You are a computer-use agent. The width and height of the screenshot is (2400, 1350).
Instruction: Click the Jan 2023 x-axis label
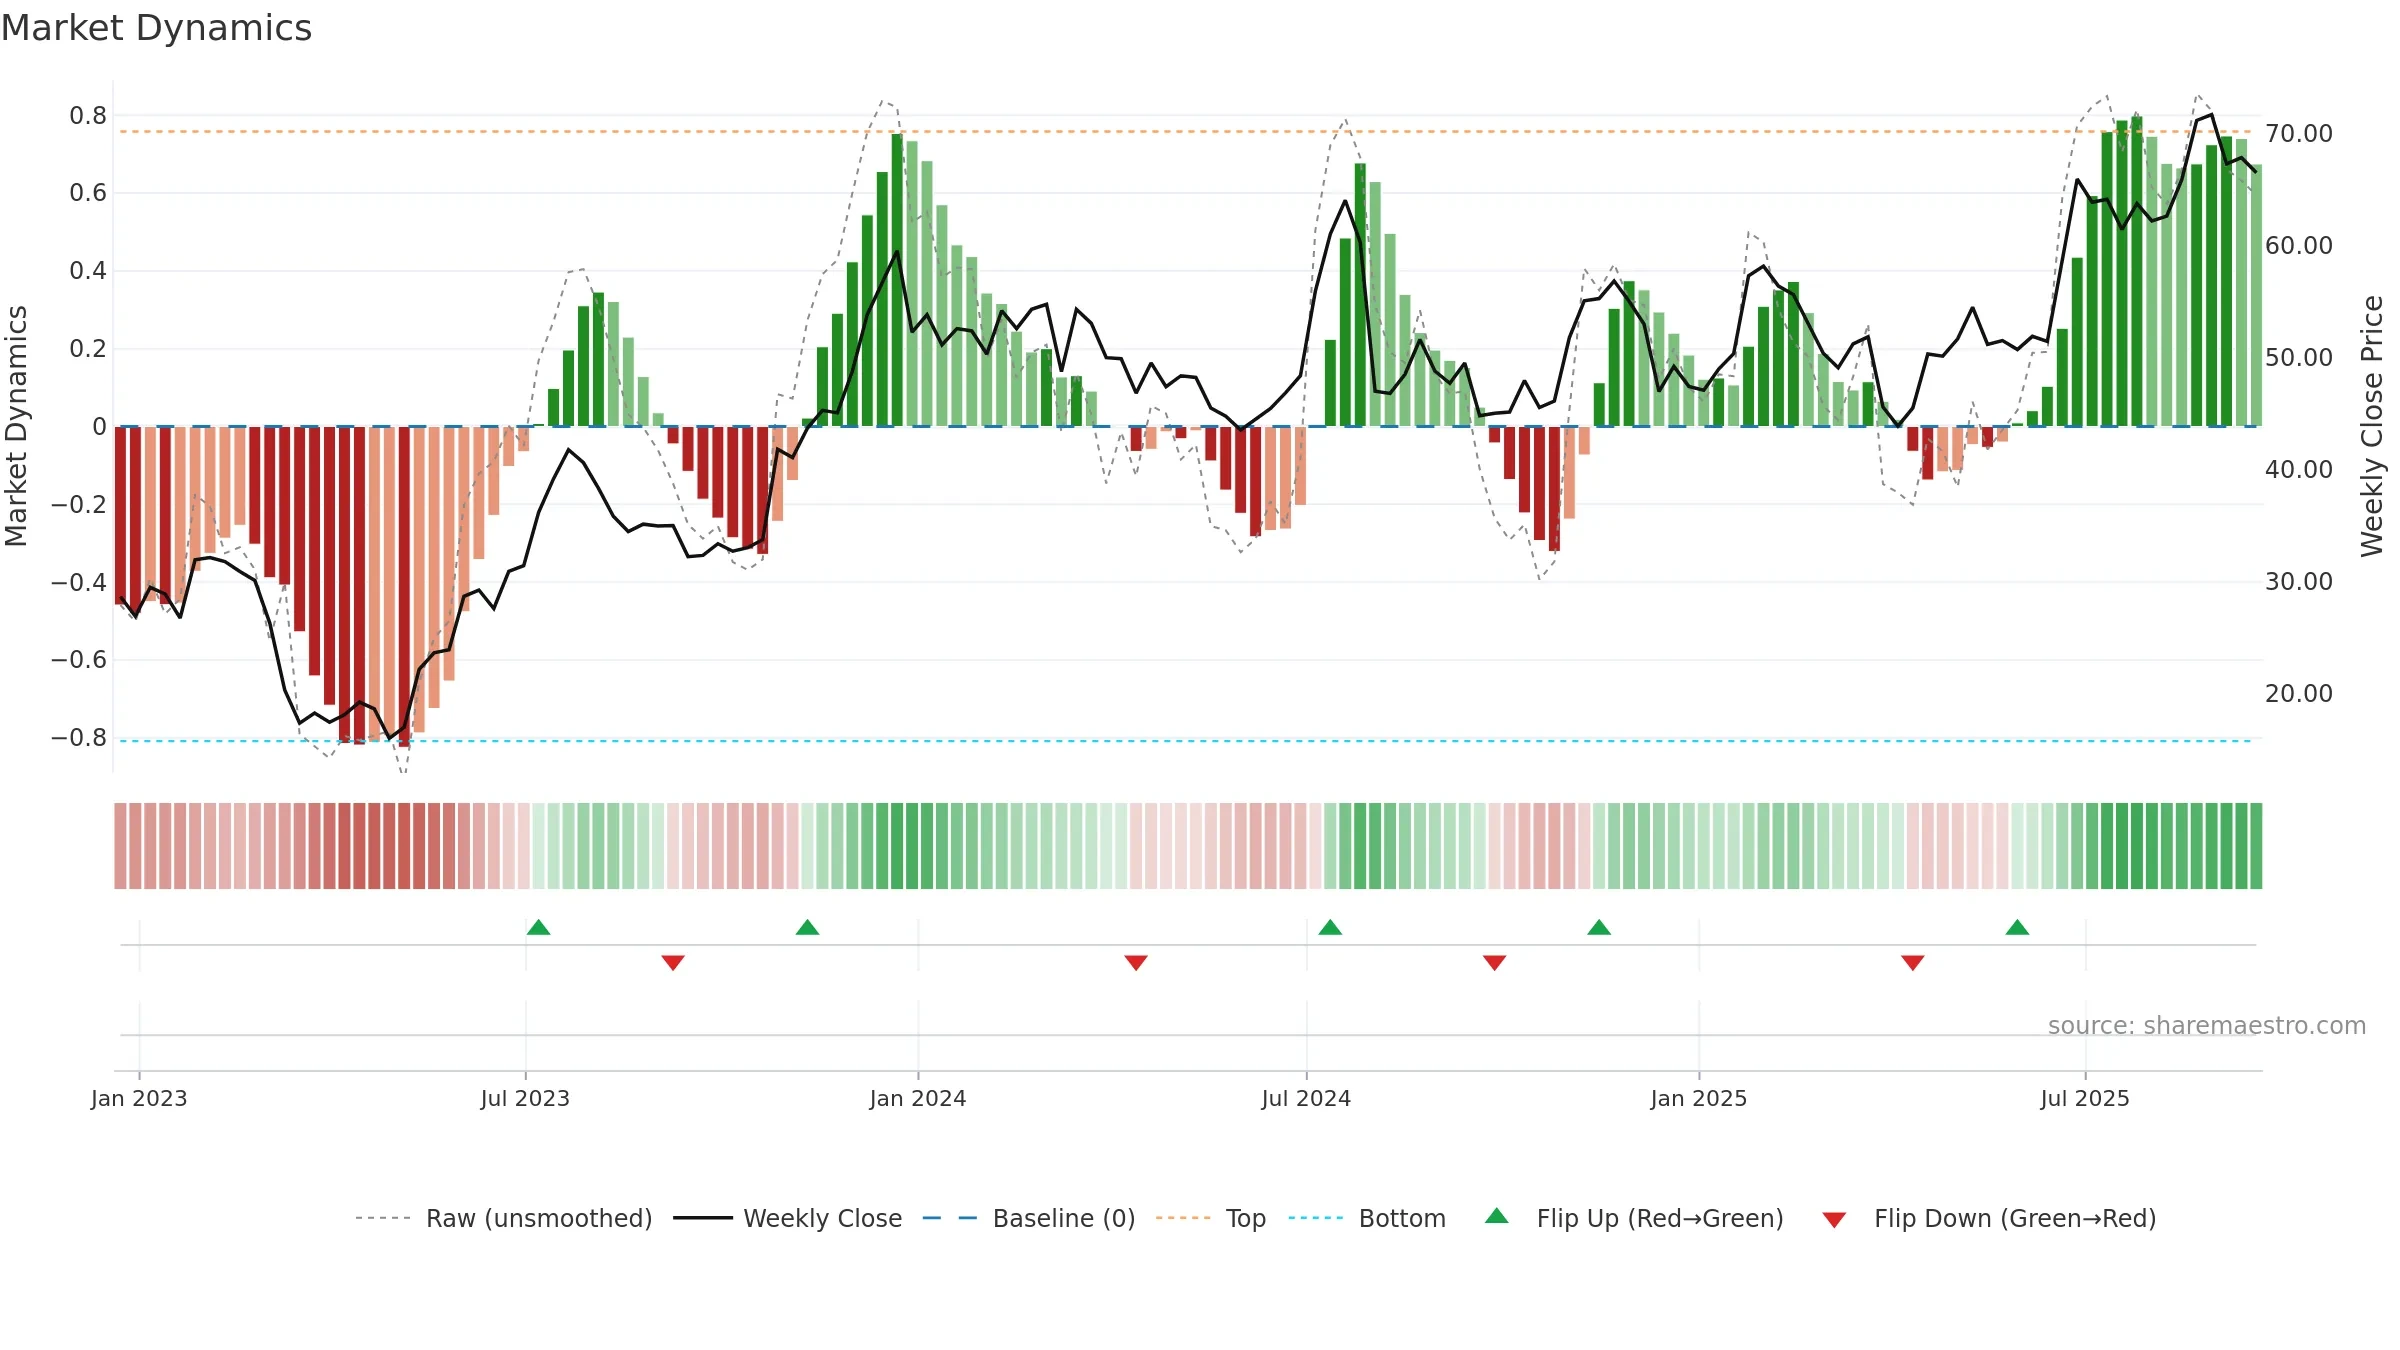tap(139, 1098)
